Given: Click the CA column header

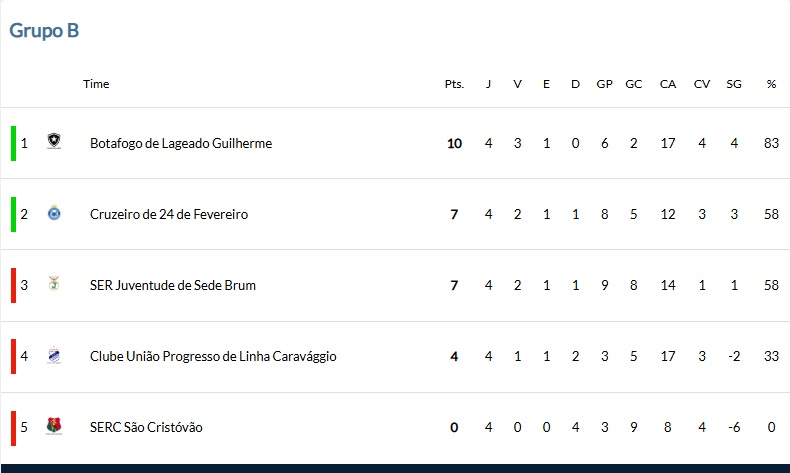Looking at the screenshot, I should [668, 84].
